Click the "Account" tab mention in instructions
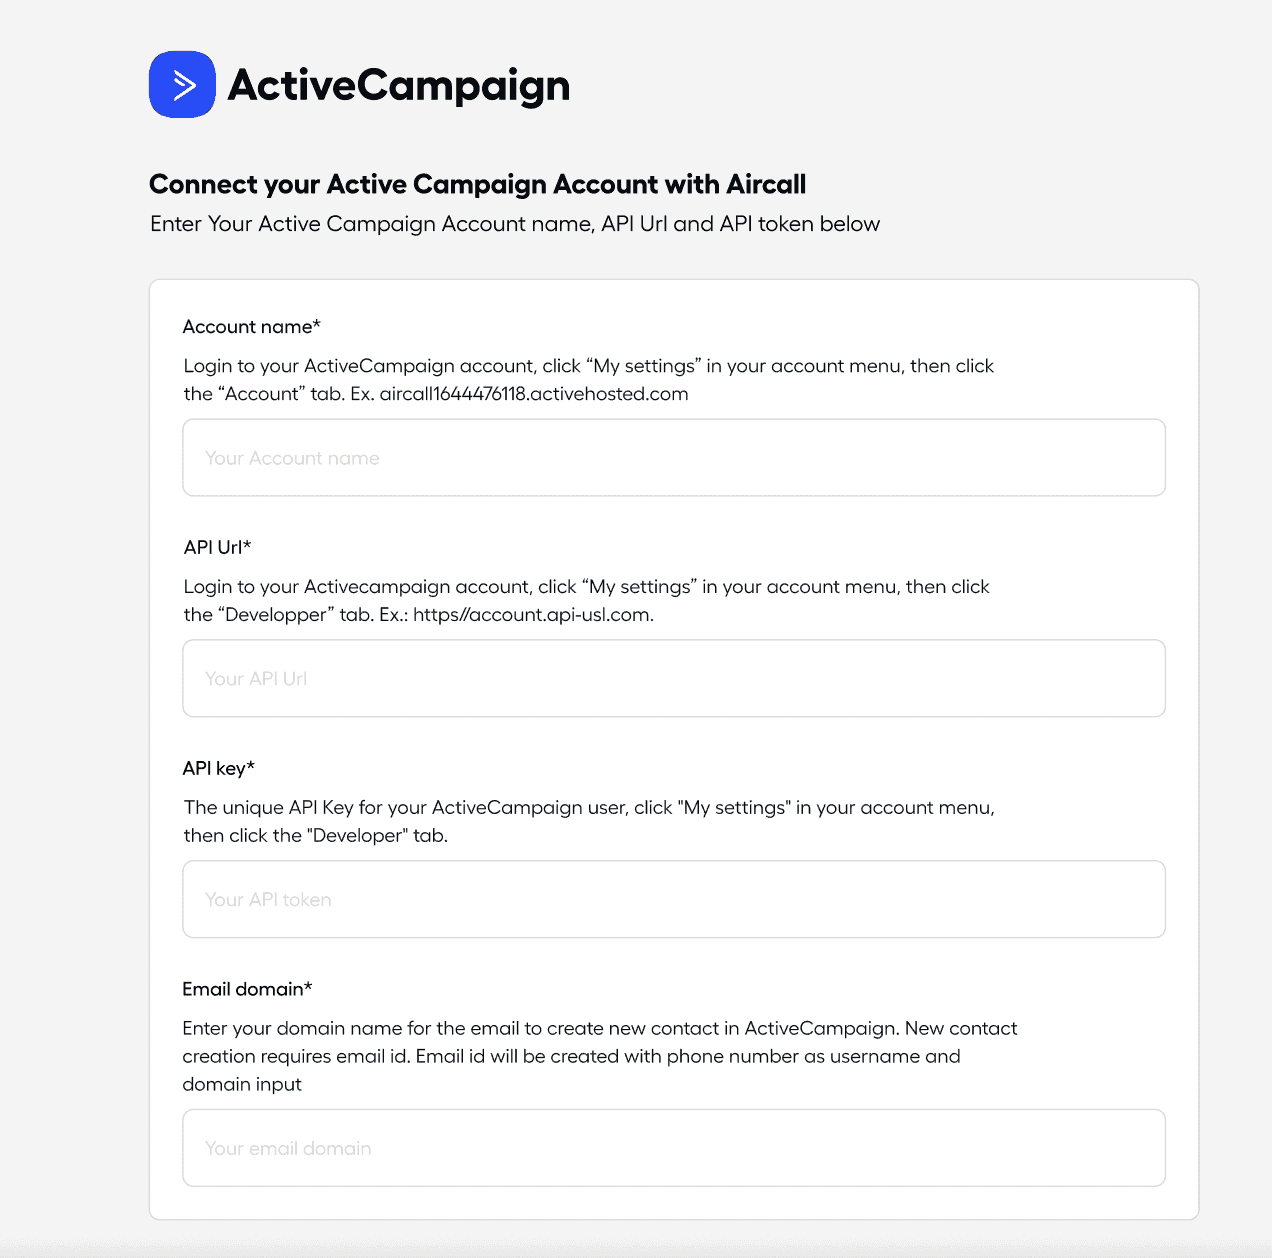 click(261, 394)
